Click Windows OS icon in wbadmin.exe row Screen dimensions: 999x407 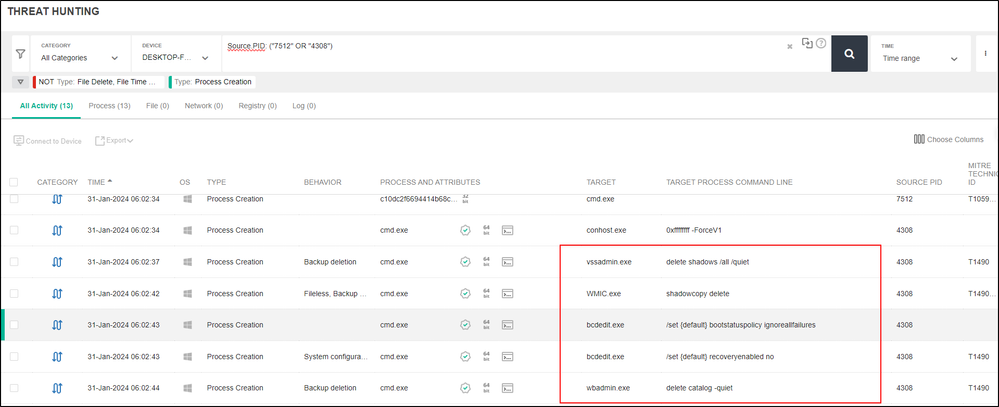click(187, 388)
